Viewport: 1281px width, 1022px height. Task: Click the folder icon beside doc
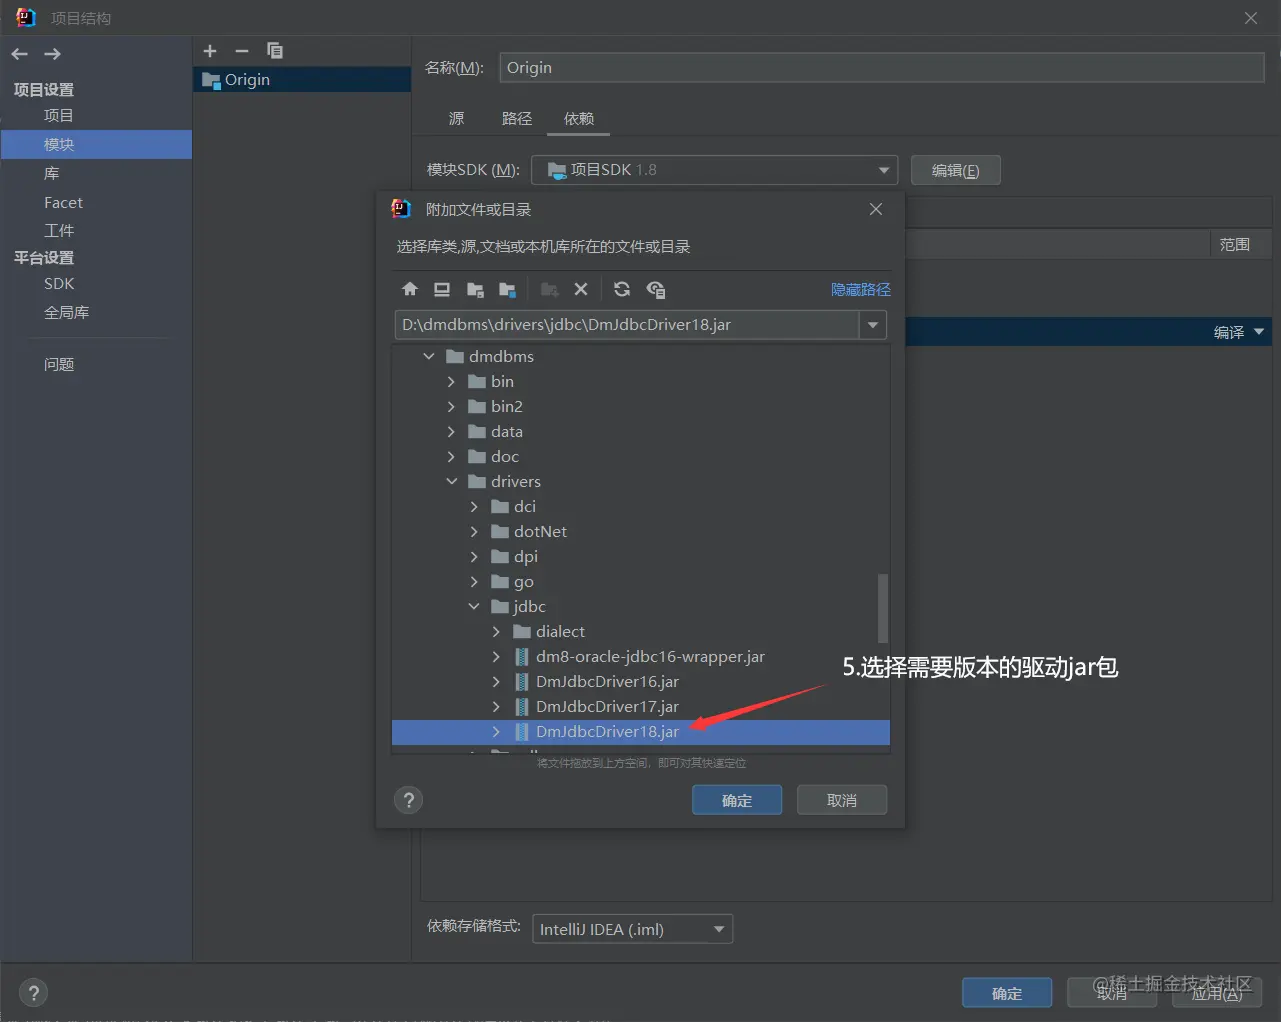tap(478, 457)
